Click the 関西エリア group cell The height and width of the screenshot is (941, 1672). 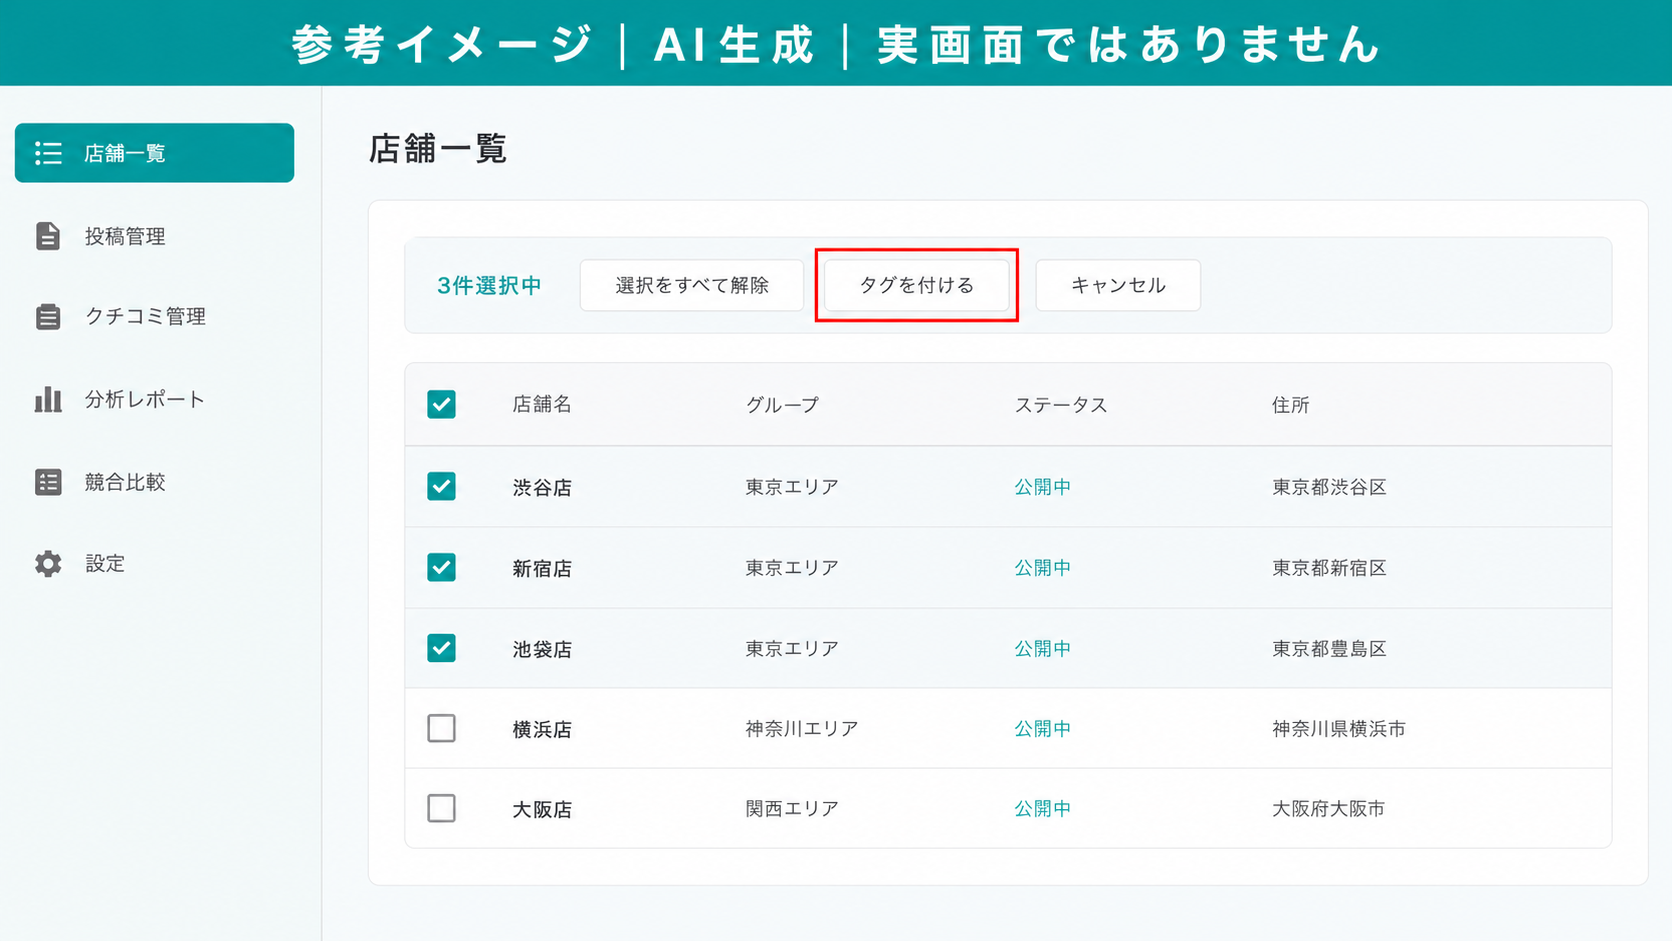pos(792,808)
